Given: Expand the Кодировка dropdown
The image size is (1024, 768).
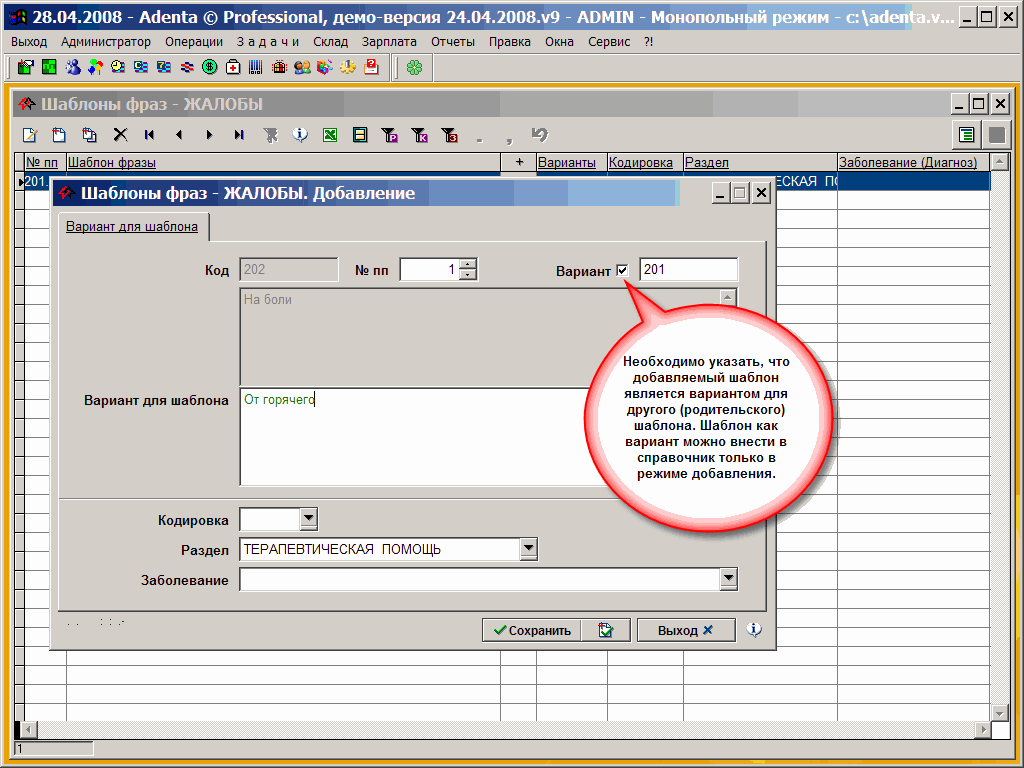Looking at the screenshot, I should 308,518.
